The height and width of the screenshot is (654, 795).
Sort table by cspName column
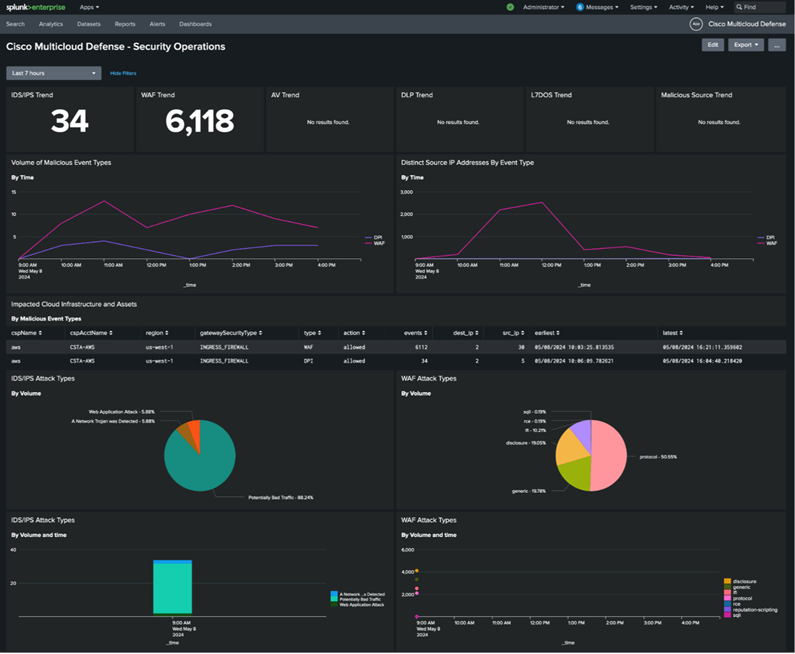(26, 333)
